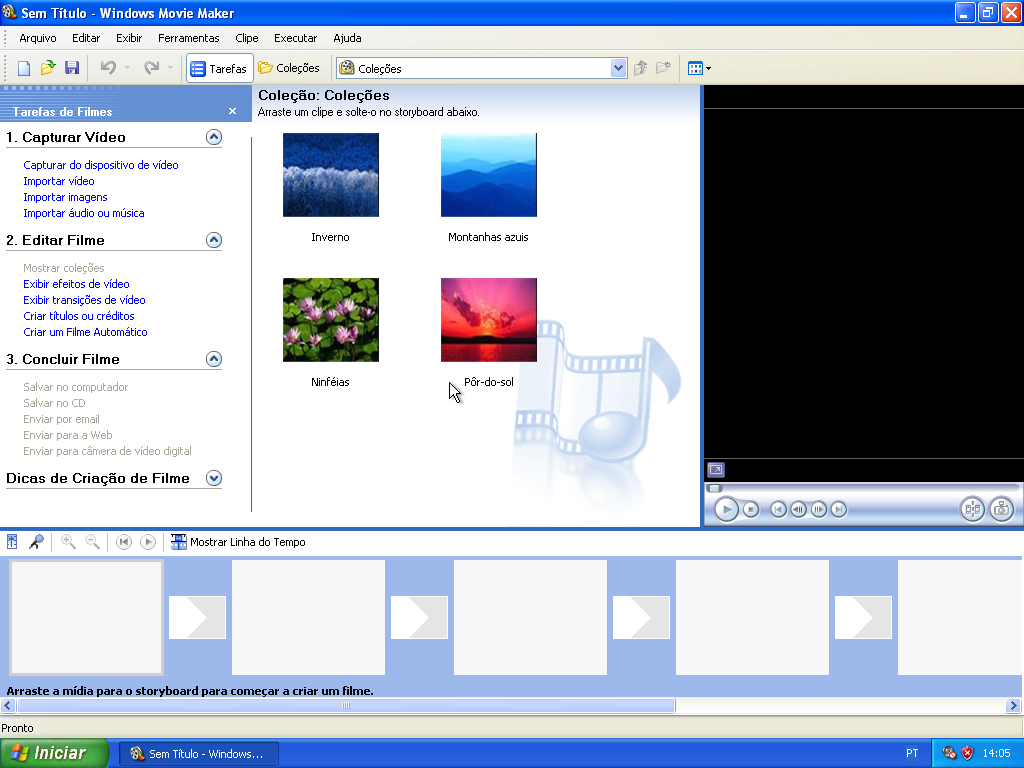The image size is (1024, 768).
Task: Collapse the Capturar Vídeo section
Action: (x=214, y=137)
